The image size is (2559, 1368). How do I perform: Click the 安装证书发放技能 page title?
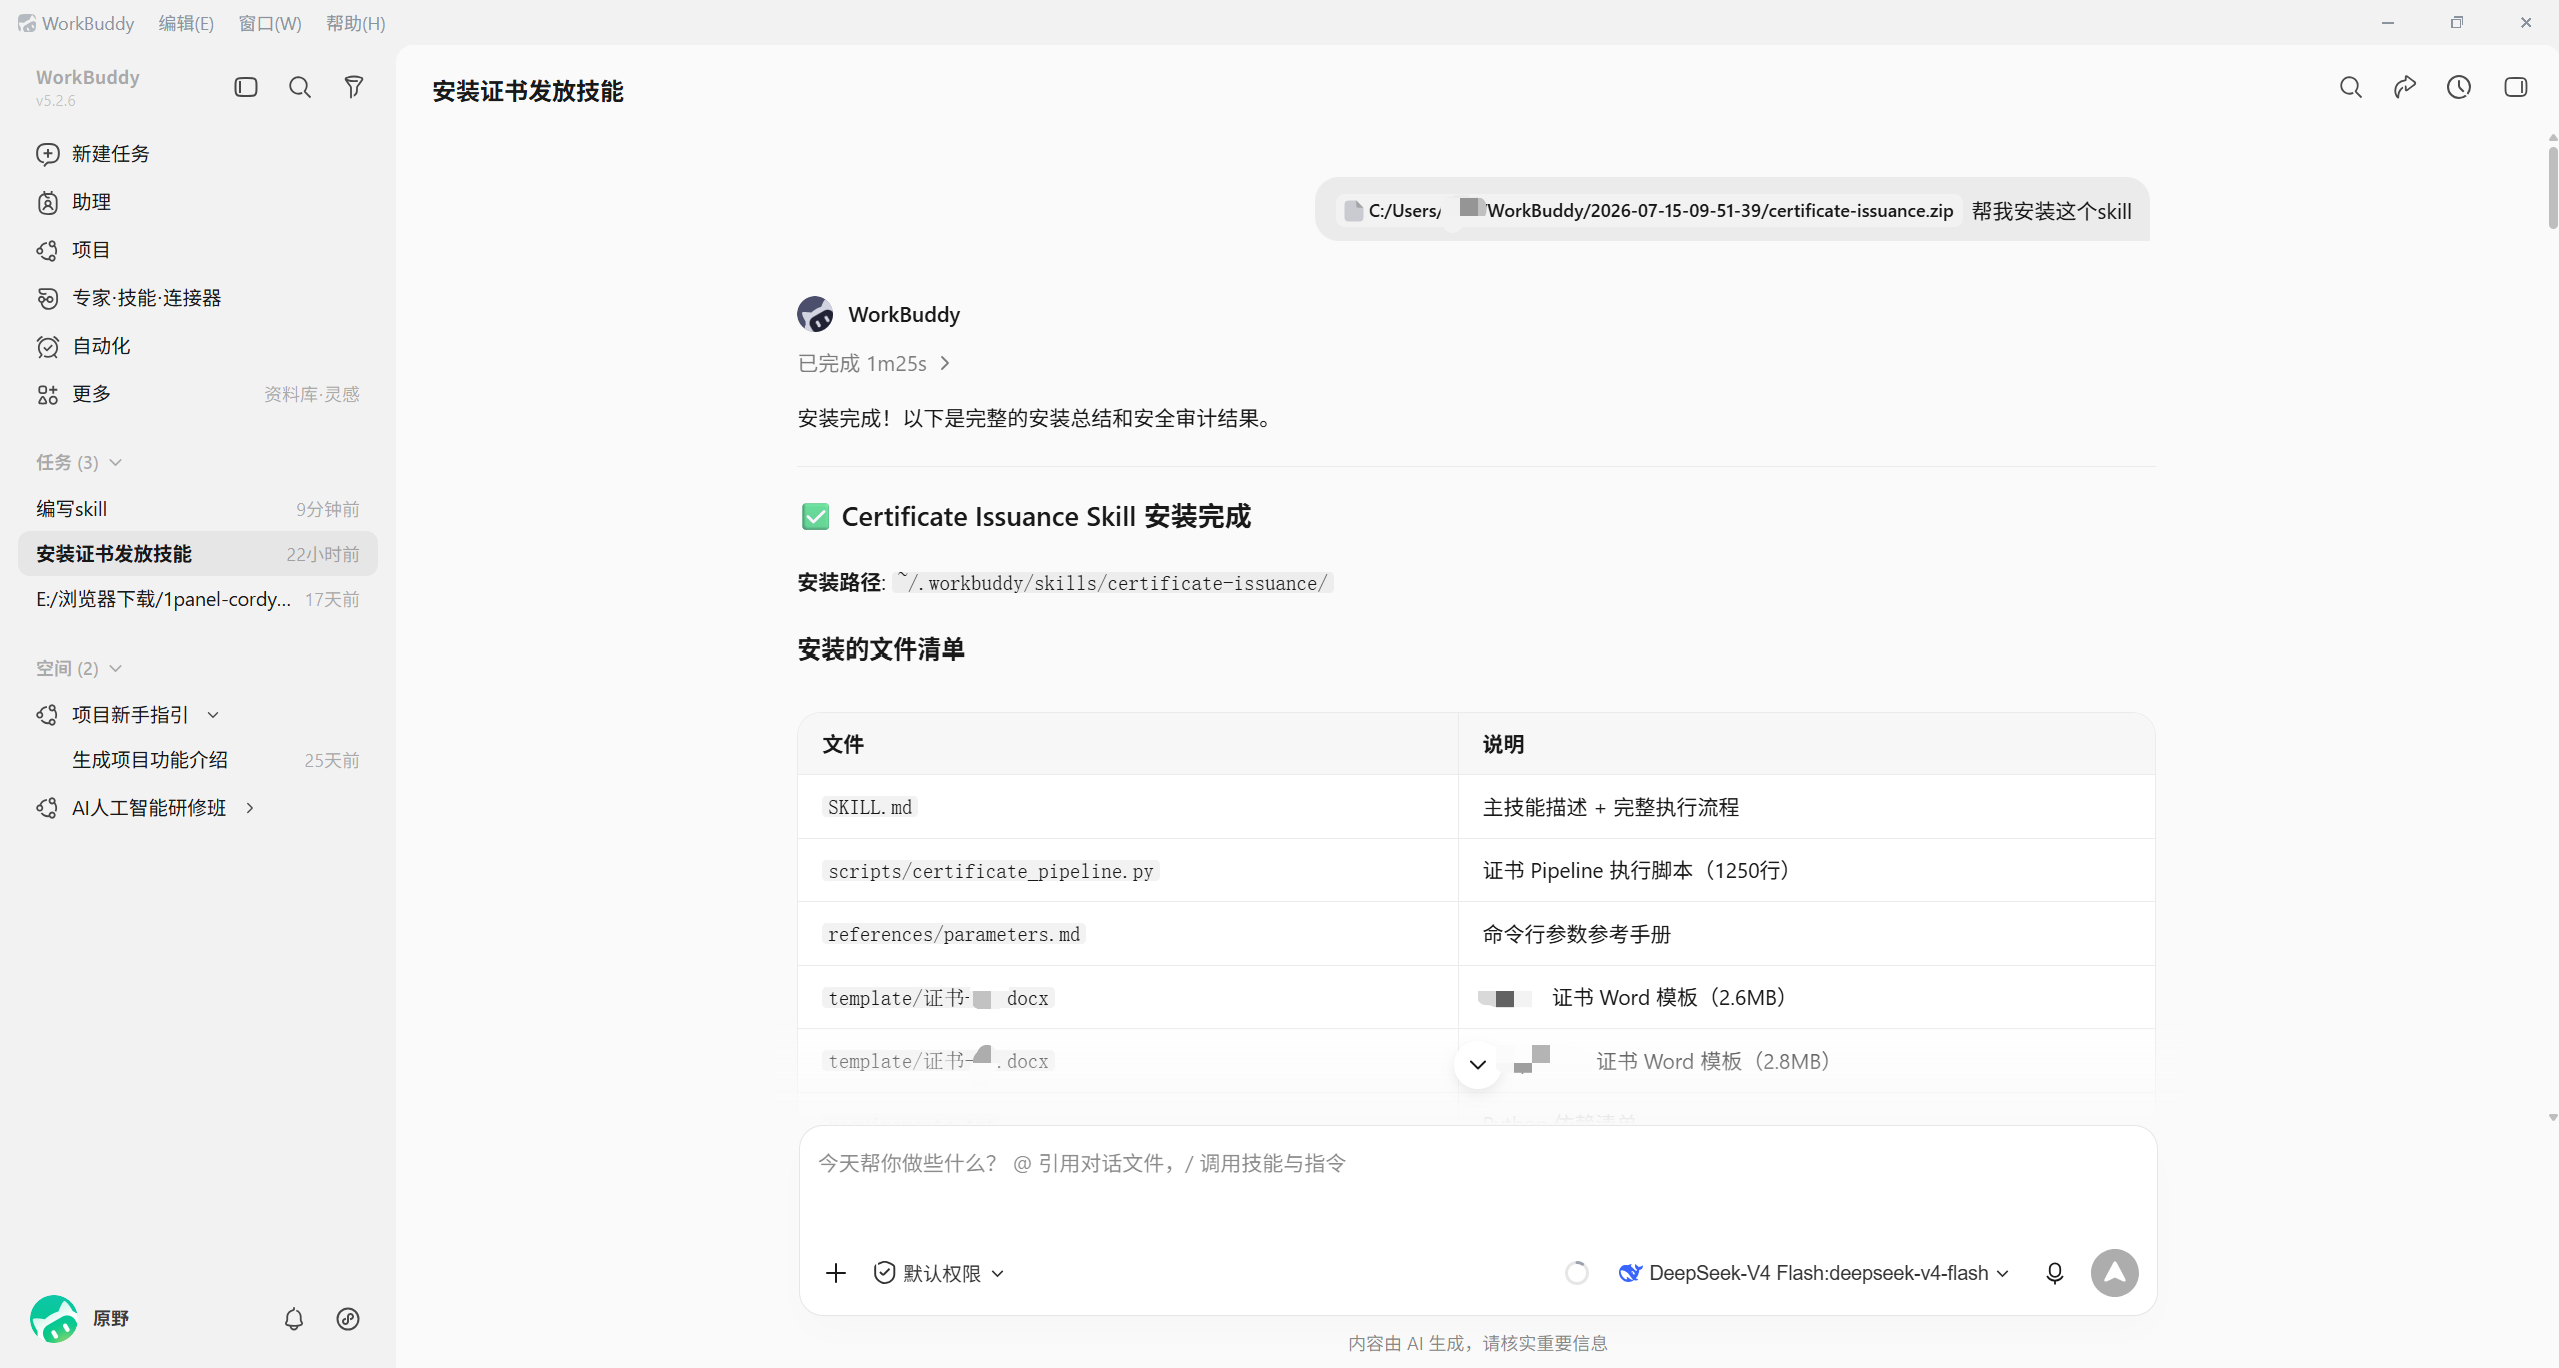[x=528, y=91]
